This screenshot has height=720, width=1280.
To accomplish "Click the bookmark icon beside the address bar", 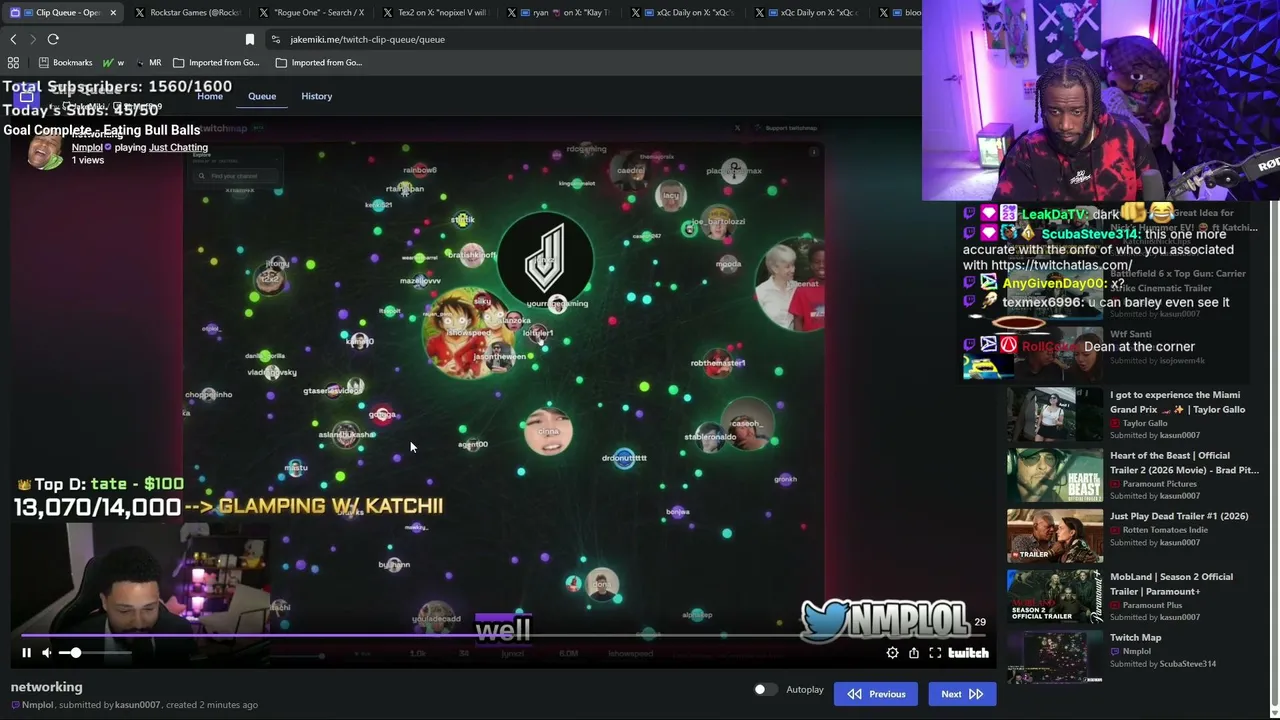I will click(x=250, y=39).
